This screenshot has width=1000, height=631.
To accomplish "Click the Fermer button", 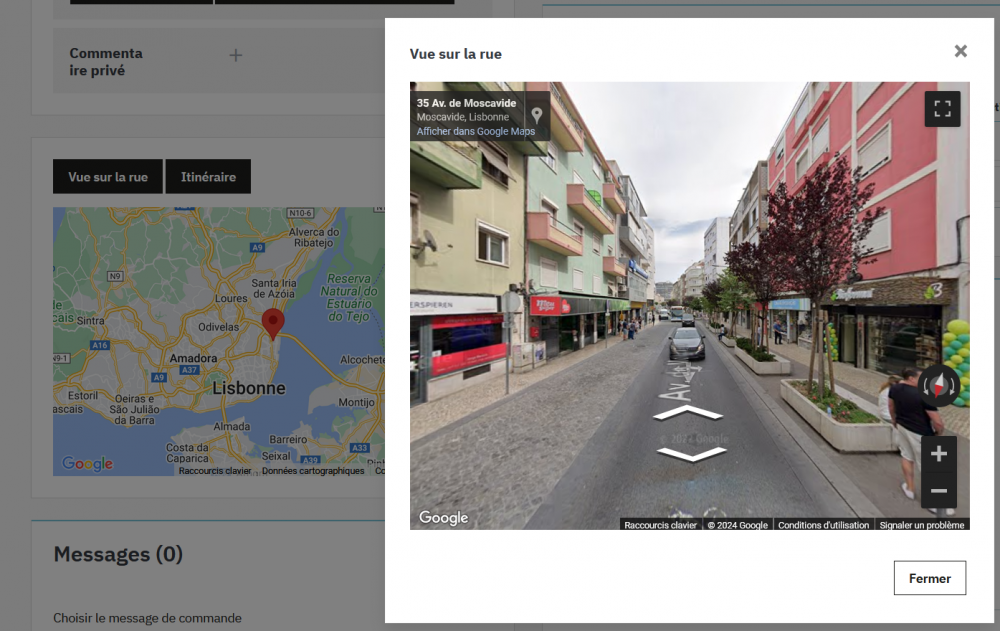I will point(929,578).
